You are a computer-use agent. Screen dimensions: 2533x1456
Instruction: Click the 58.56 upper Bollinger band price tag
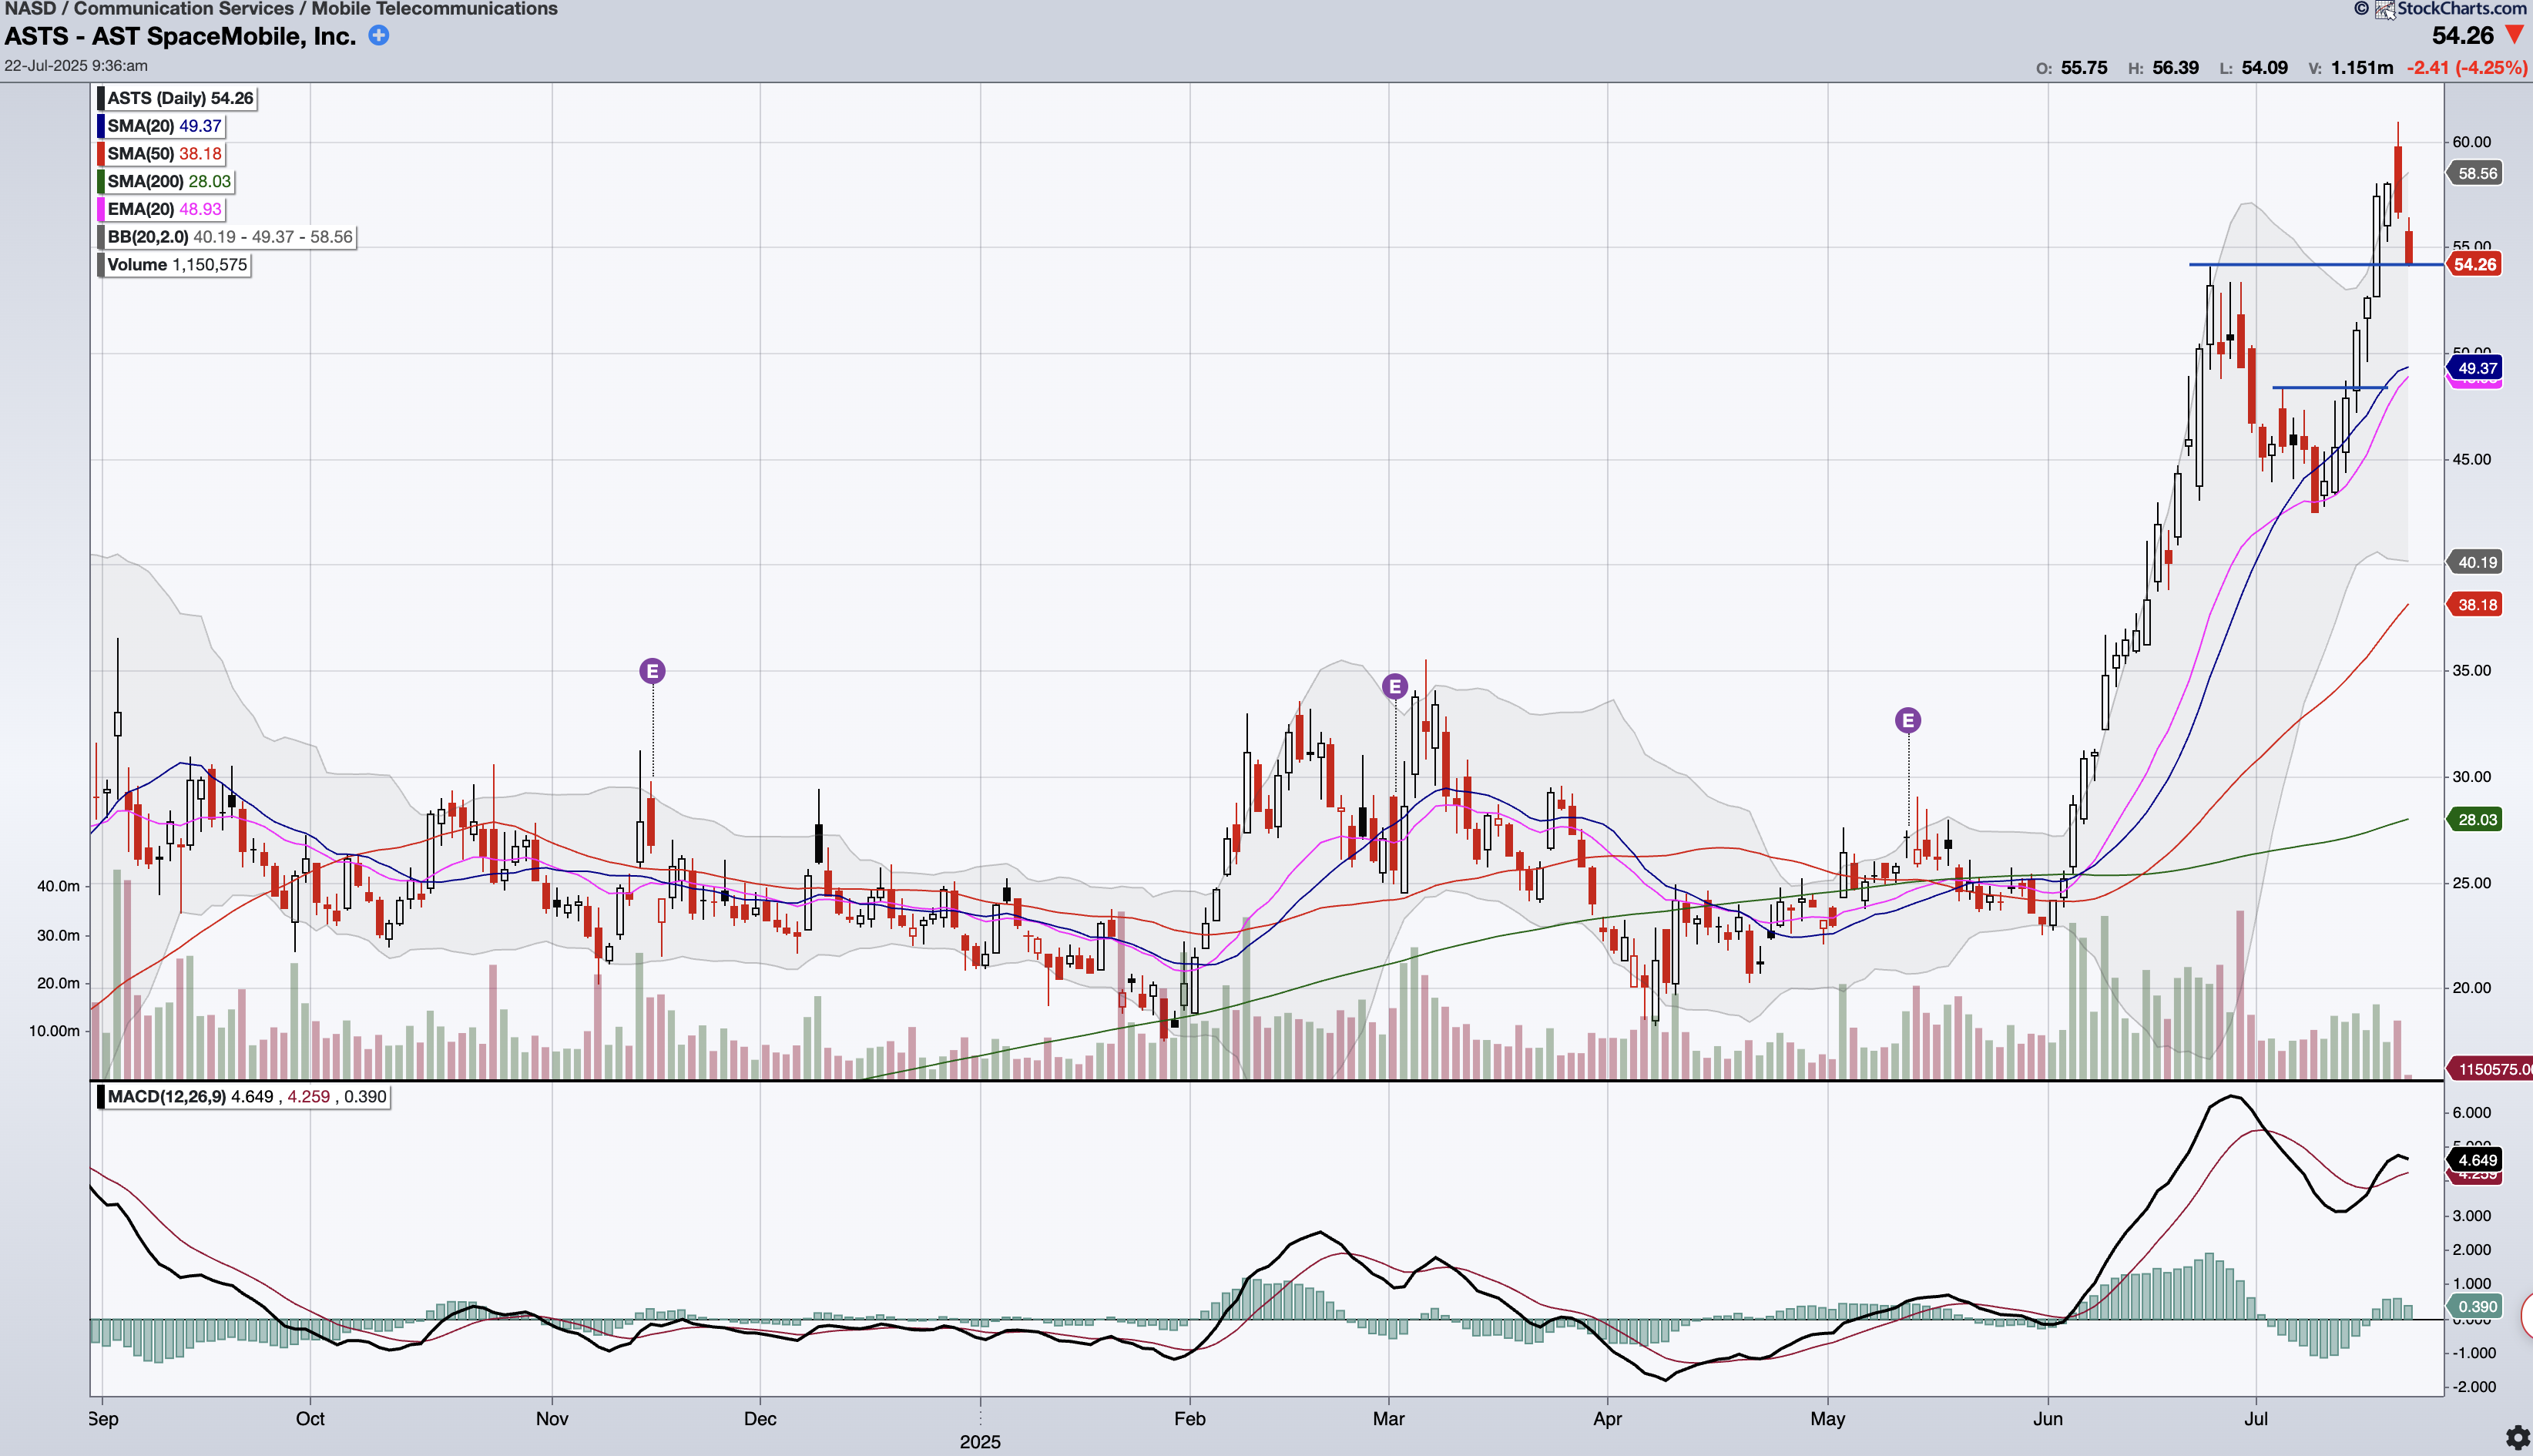(x=2475, y=173)
